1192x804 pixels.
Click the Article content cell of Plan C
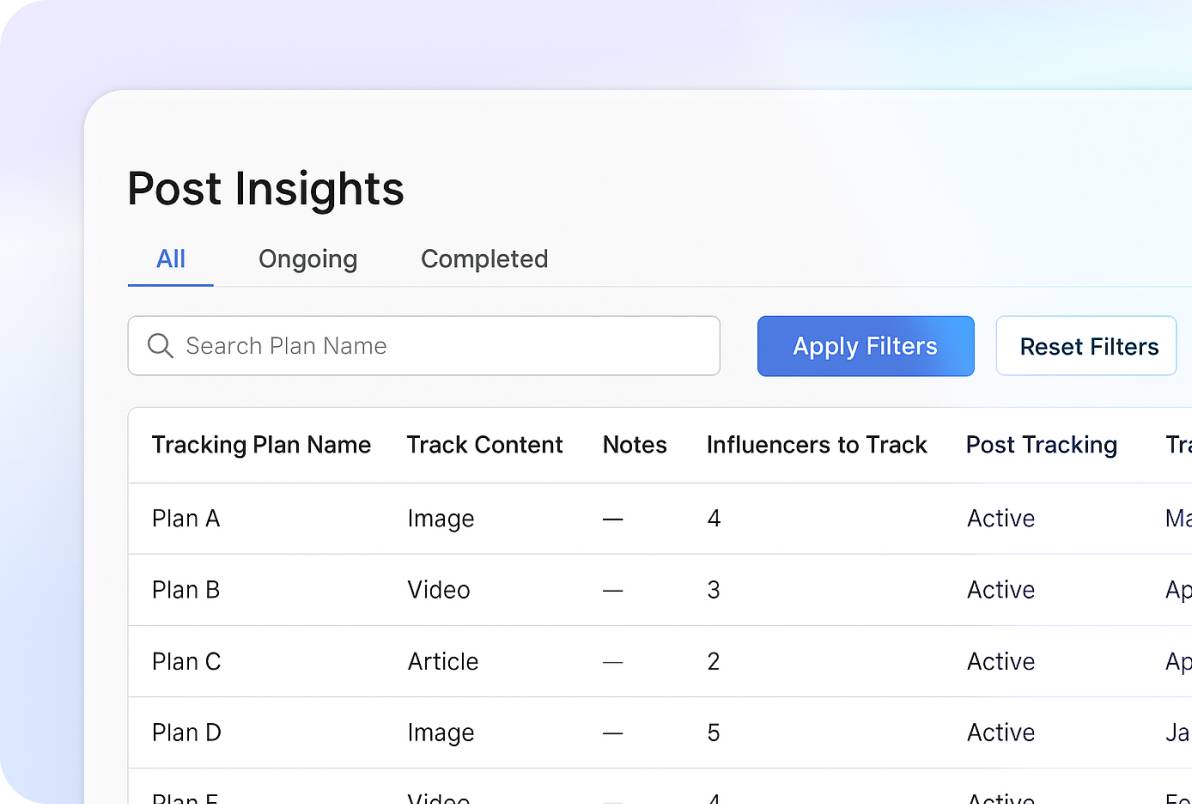pos(443,662)
